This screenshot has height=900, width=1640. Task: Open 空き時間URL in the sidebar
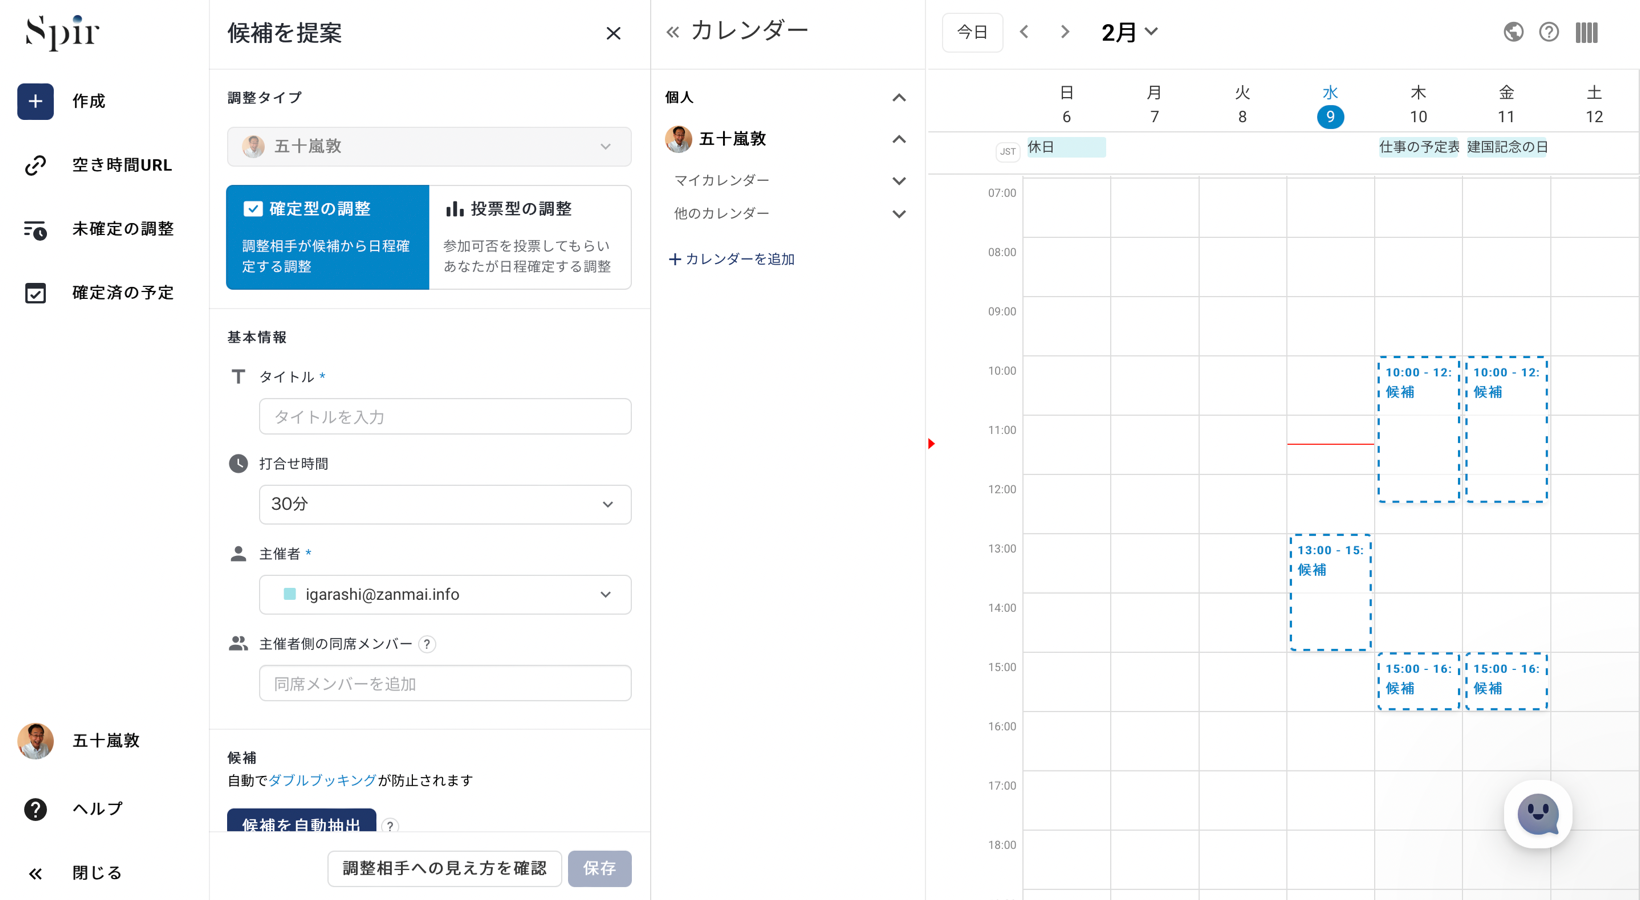[x=121, y=165]
